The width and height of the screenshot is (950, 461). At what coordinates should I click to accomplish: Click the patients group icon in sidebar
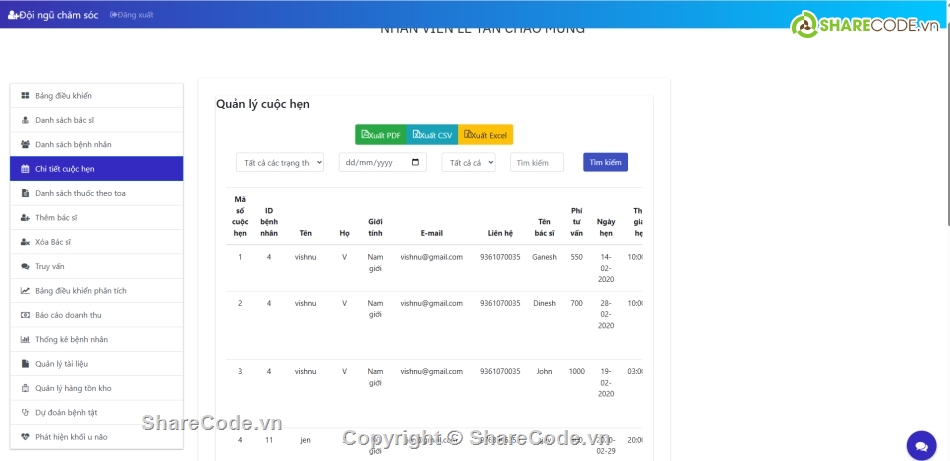click(25, 144)
